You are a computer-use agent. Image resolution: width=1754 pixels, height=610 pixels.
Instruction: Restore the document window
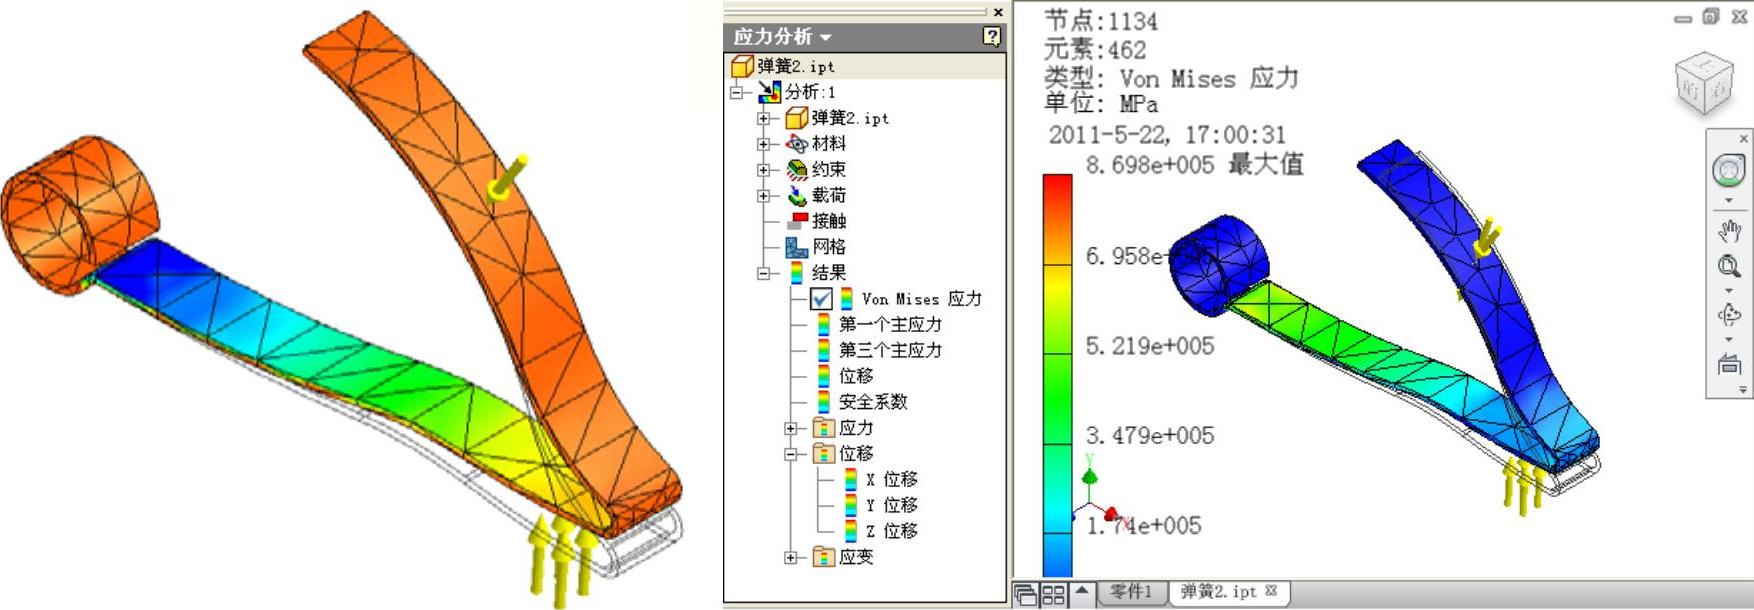(1711, 17)
